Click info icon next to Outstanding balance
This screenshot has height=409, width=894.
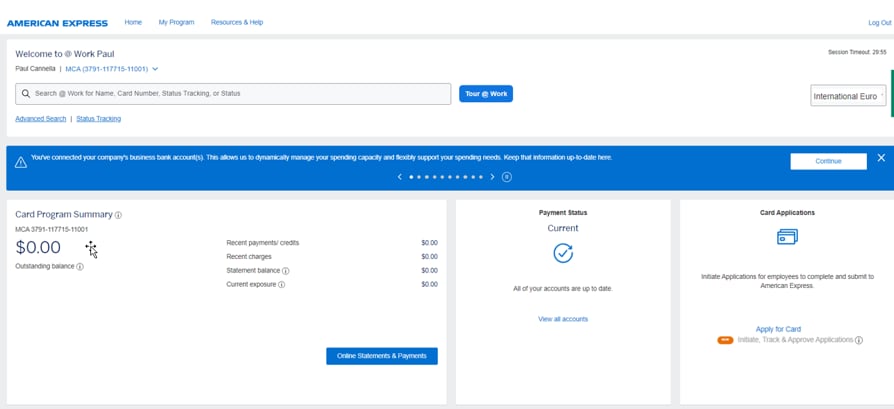coord(80,267)
